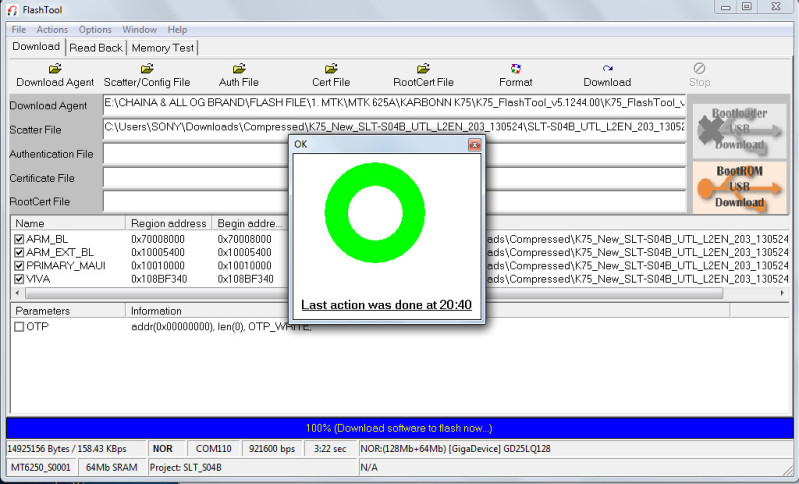Maximize the FlashTool window

pyautogui.click(x=747, y=7)
